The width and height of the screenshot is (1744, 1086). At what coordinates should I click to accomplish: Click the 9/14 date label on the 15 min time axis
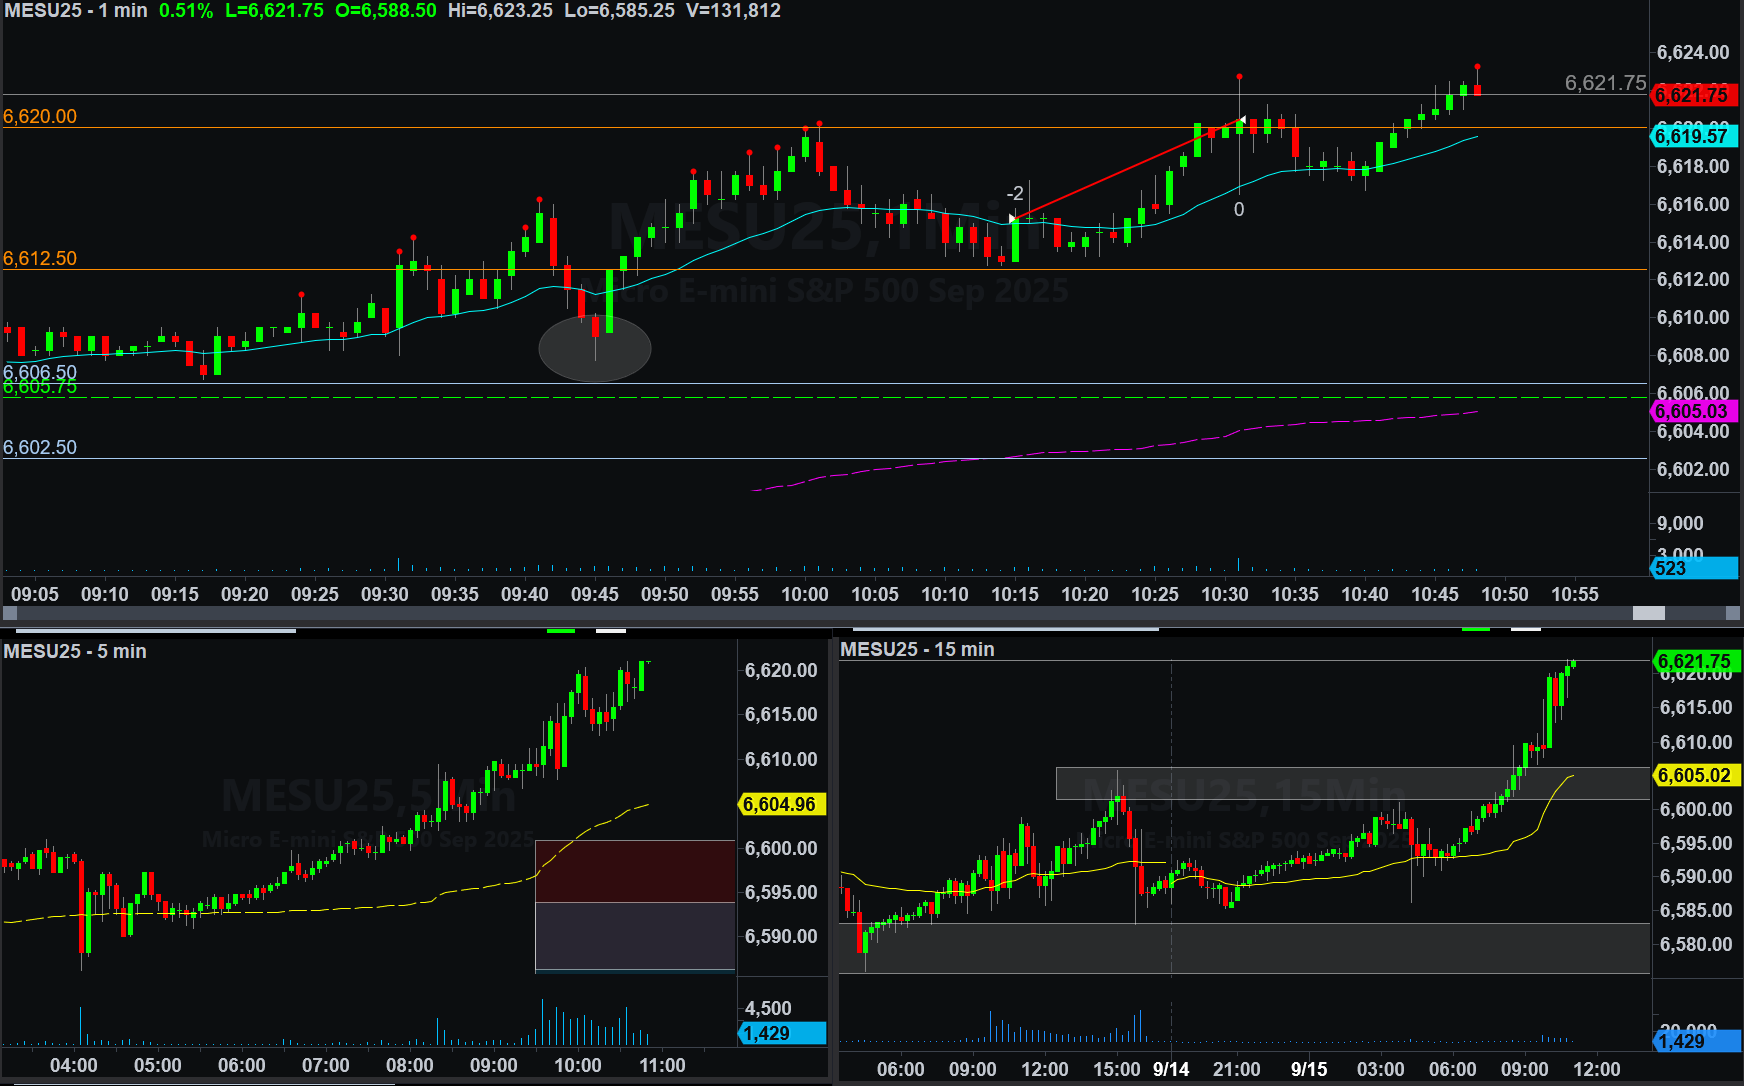[x=1171, y=1069]
